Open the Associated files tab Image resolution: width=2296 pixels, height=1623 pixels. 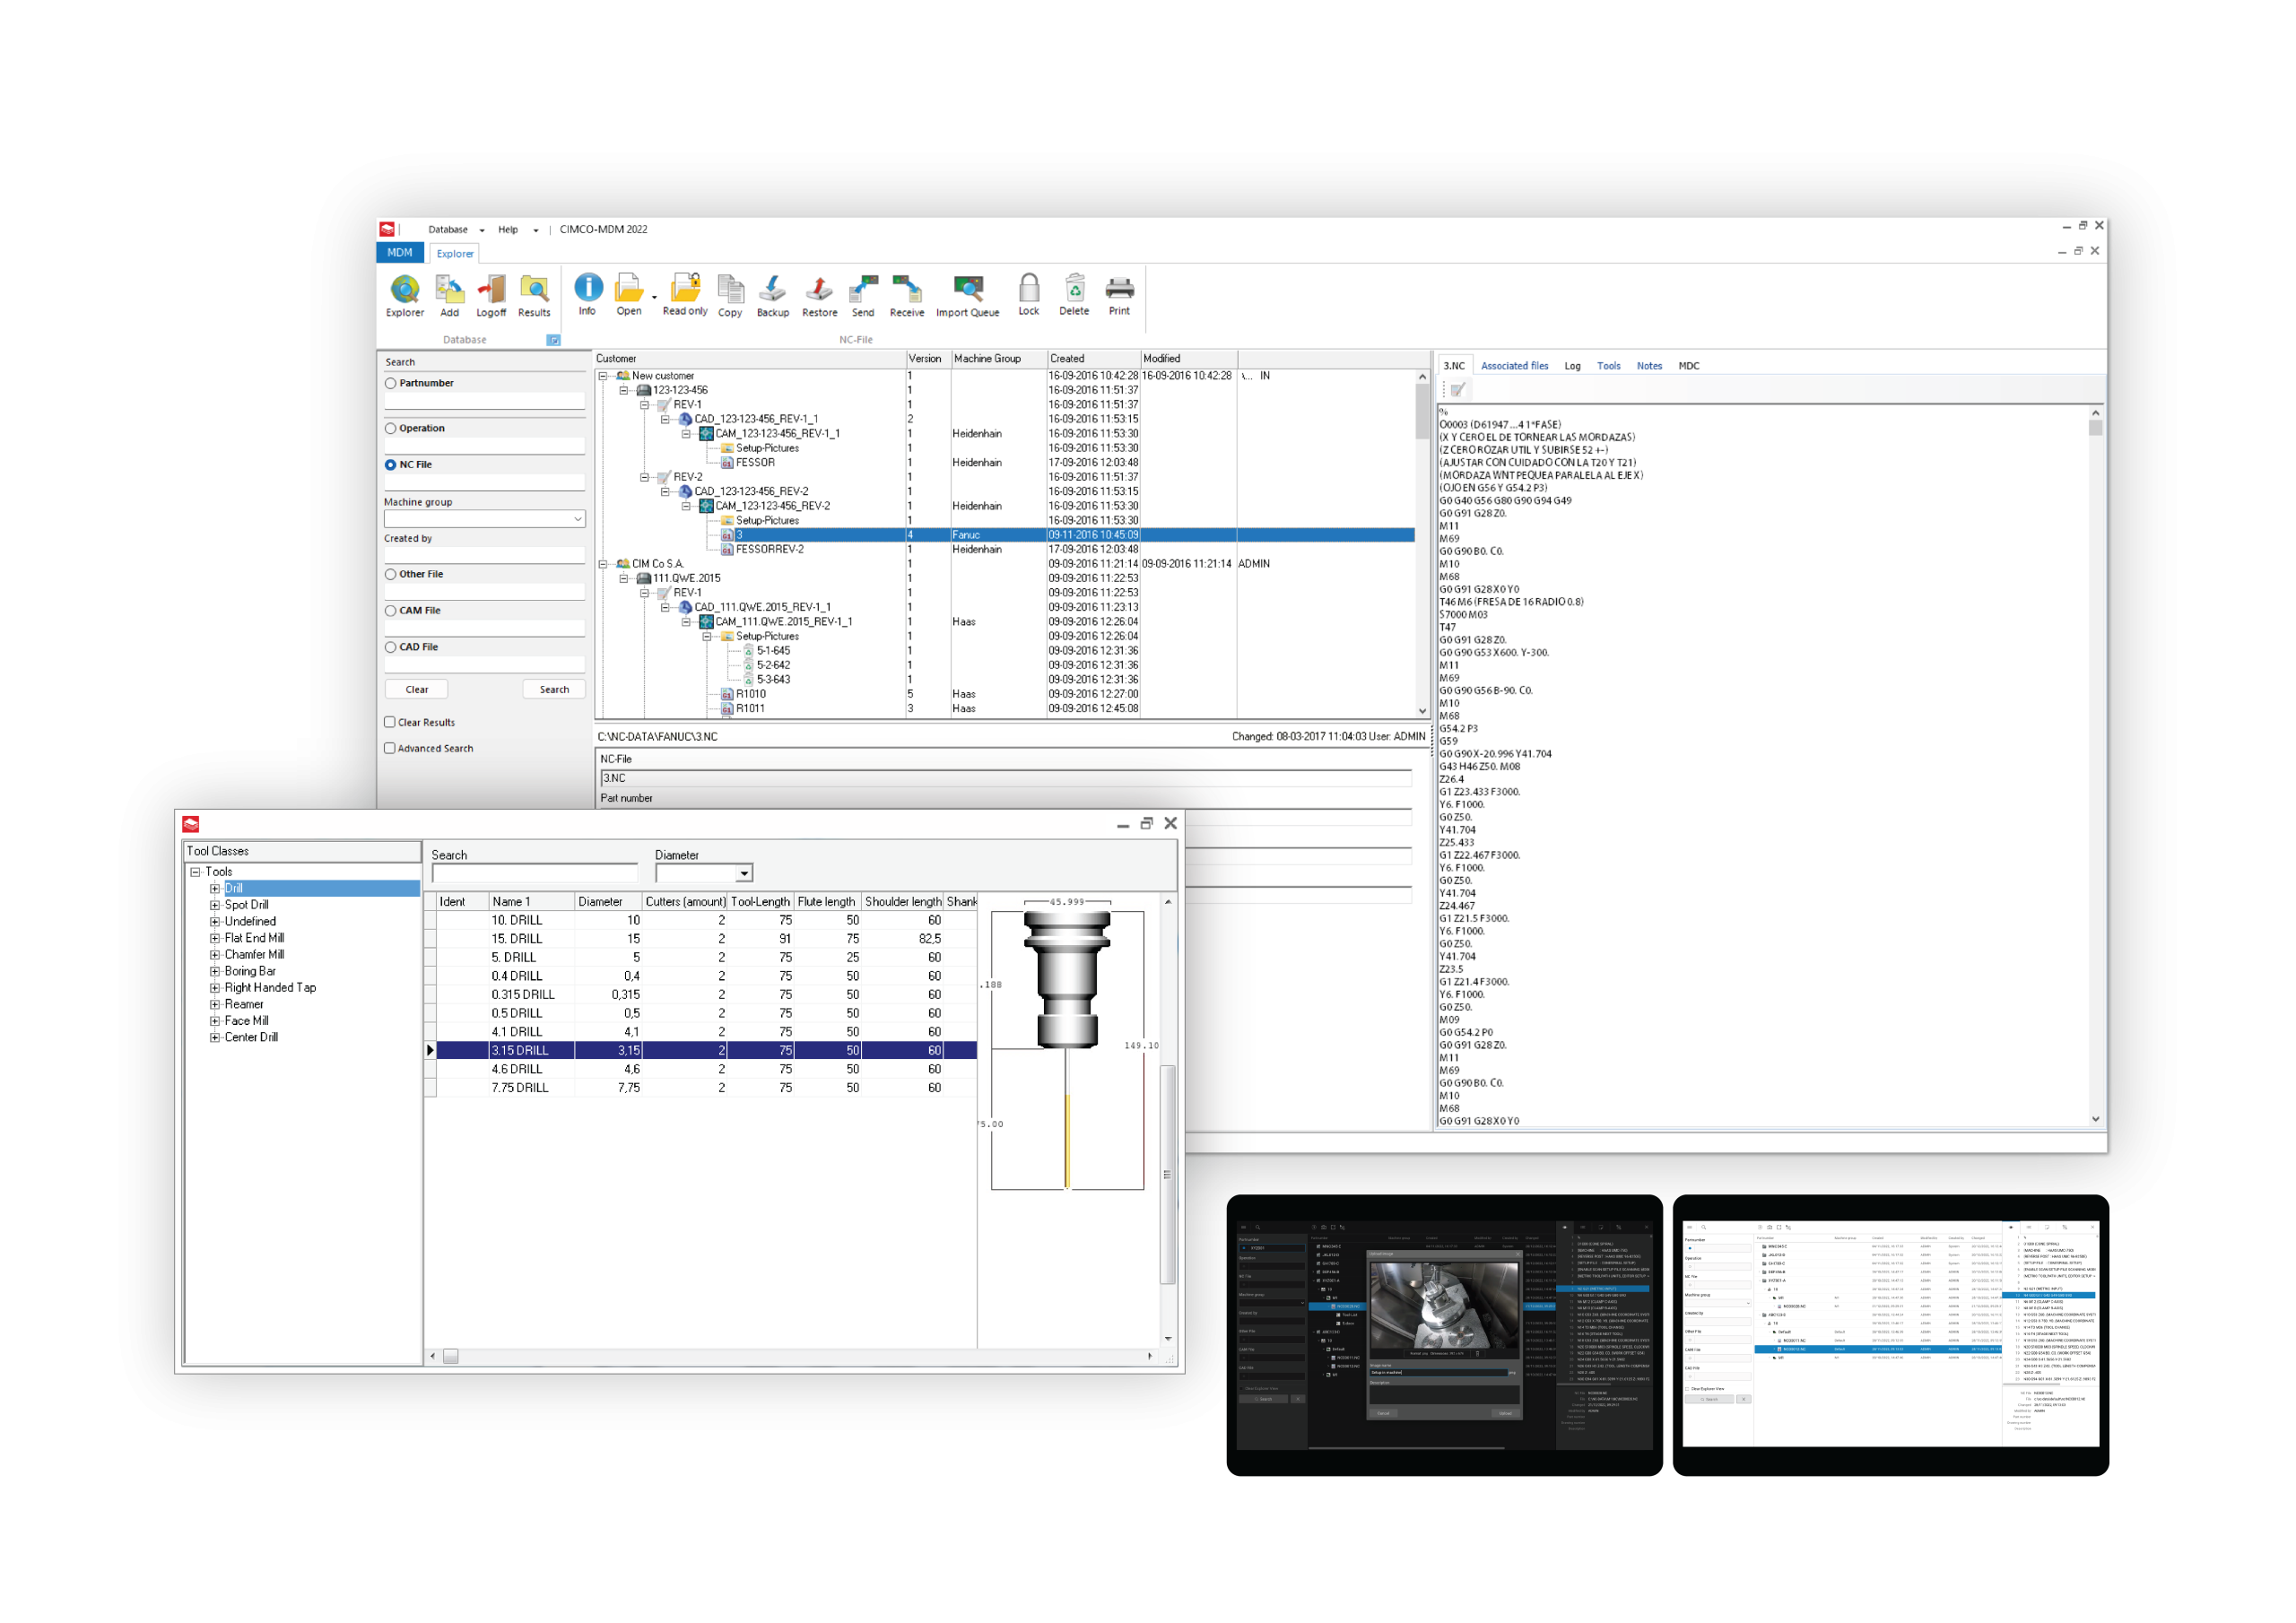coord(1514,366)
